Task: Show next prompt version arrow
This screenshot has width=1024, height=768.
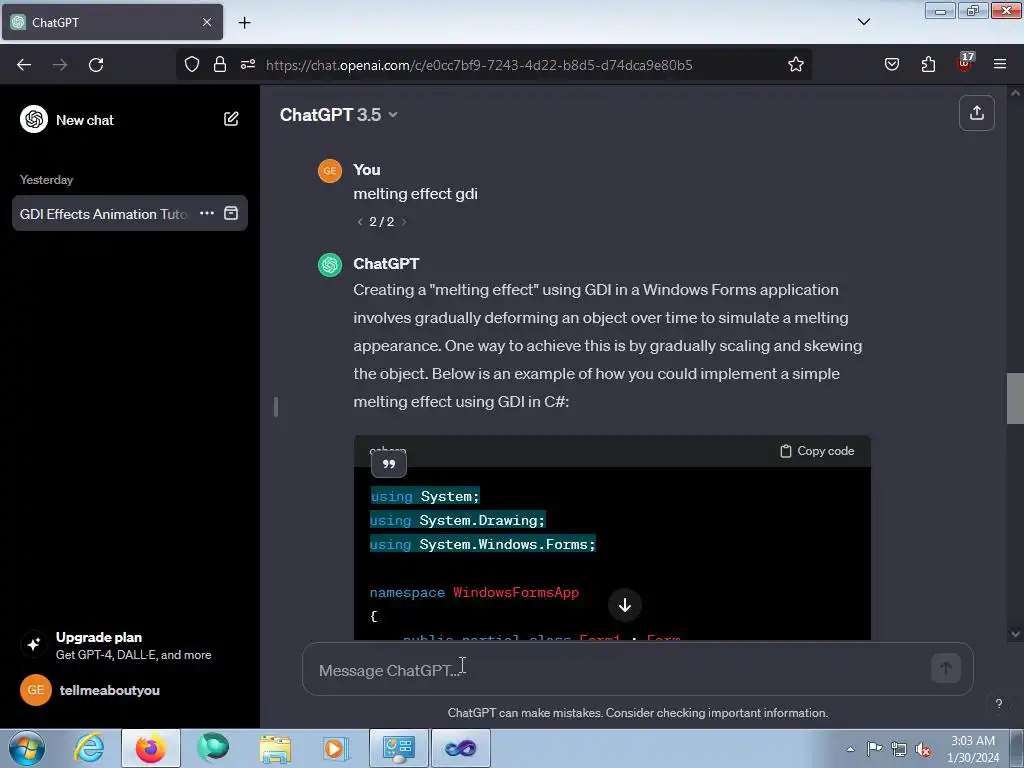Action: [404, 222]
